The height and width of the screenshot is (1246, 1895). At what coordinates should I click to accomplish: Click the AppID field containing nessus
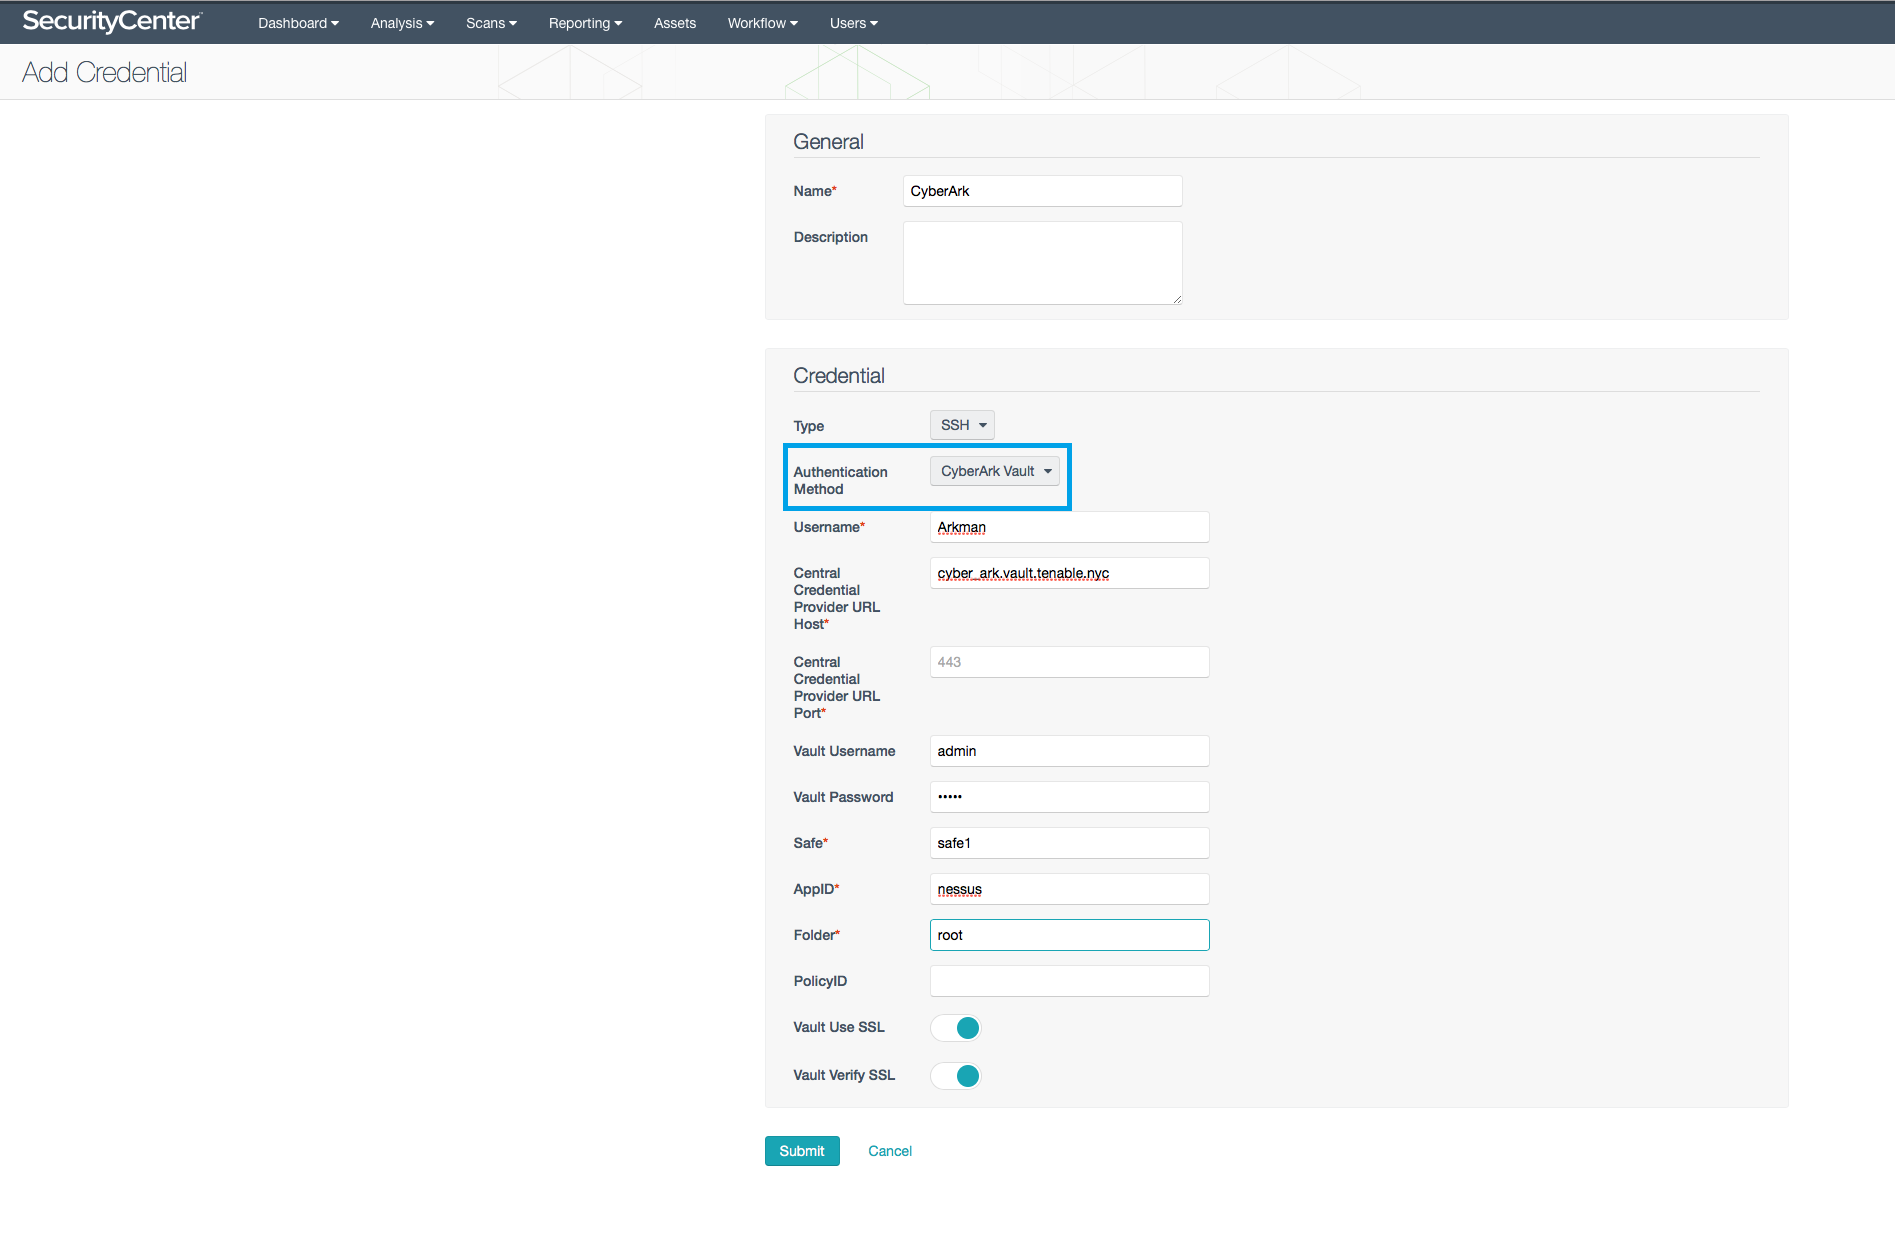click(x=1070, y=889)
